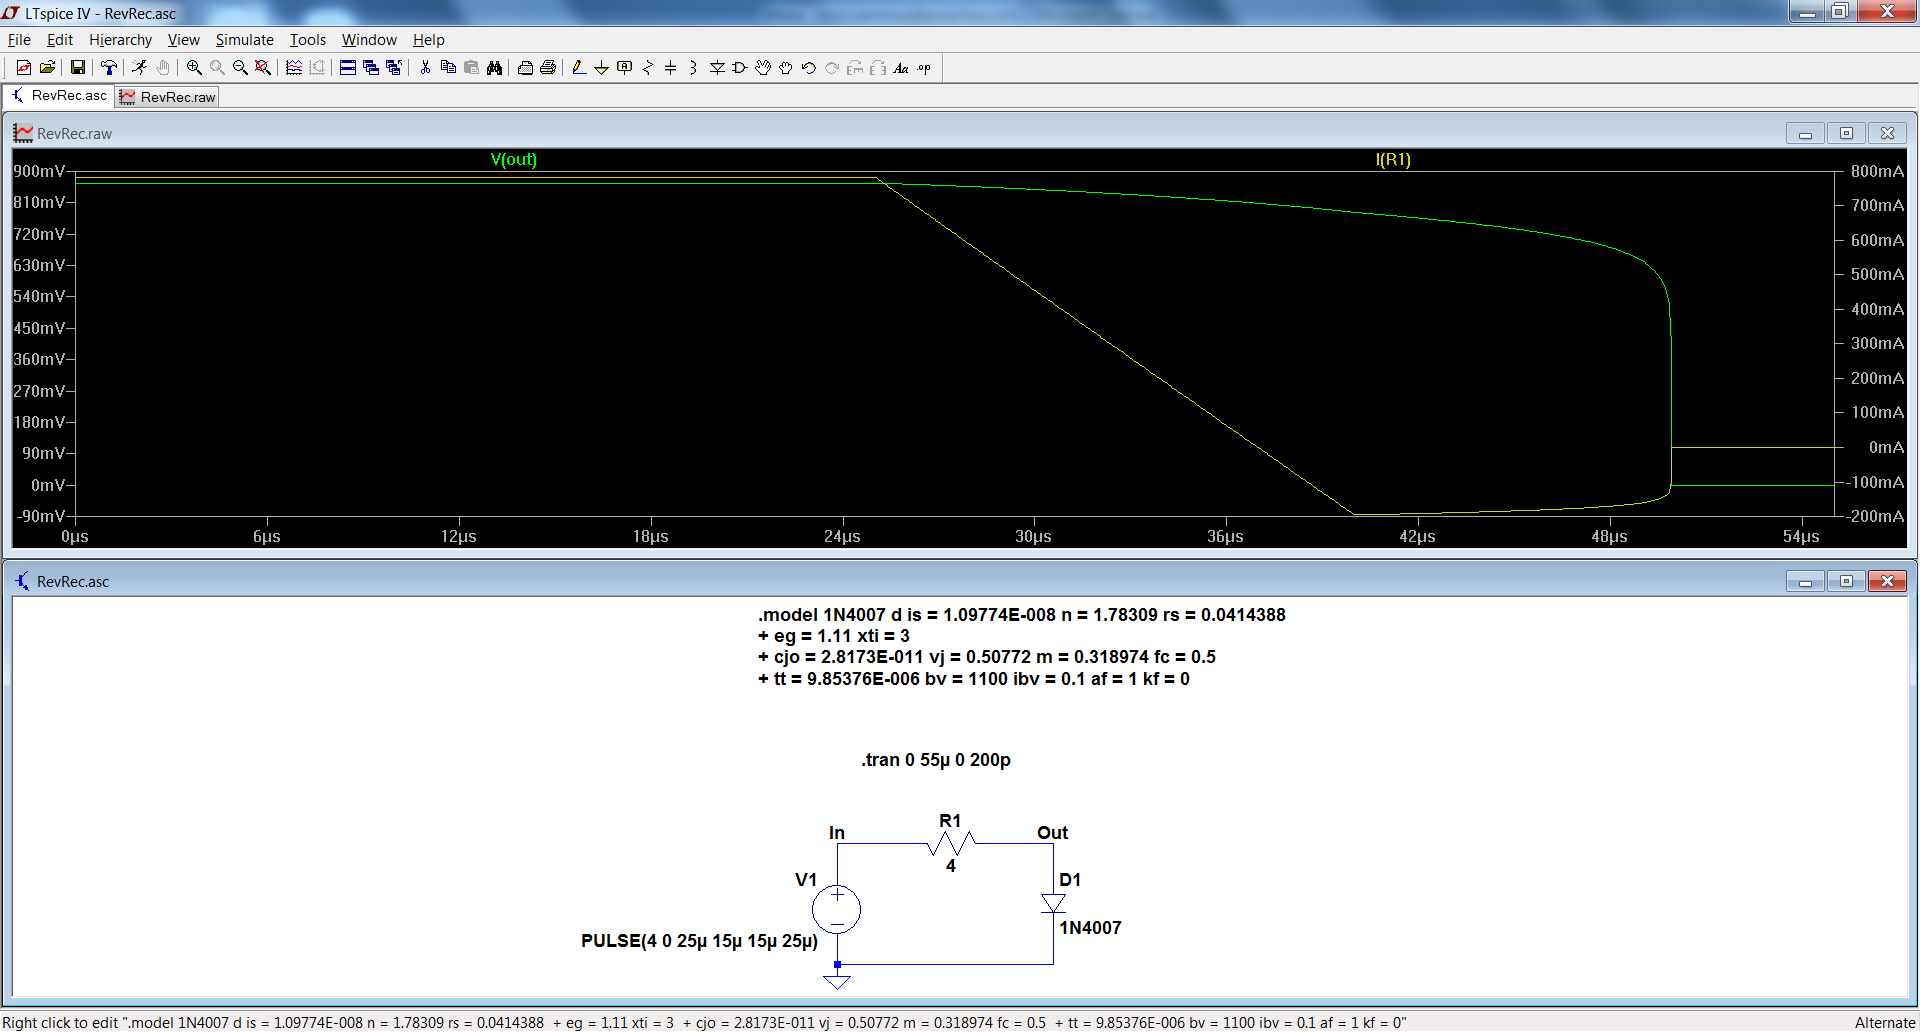
Task: Select the Place Capacitor tool
Action: point(671,68)
